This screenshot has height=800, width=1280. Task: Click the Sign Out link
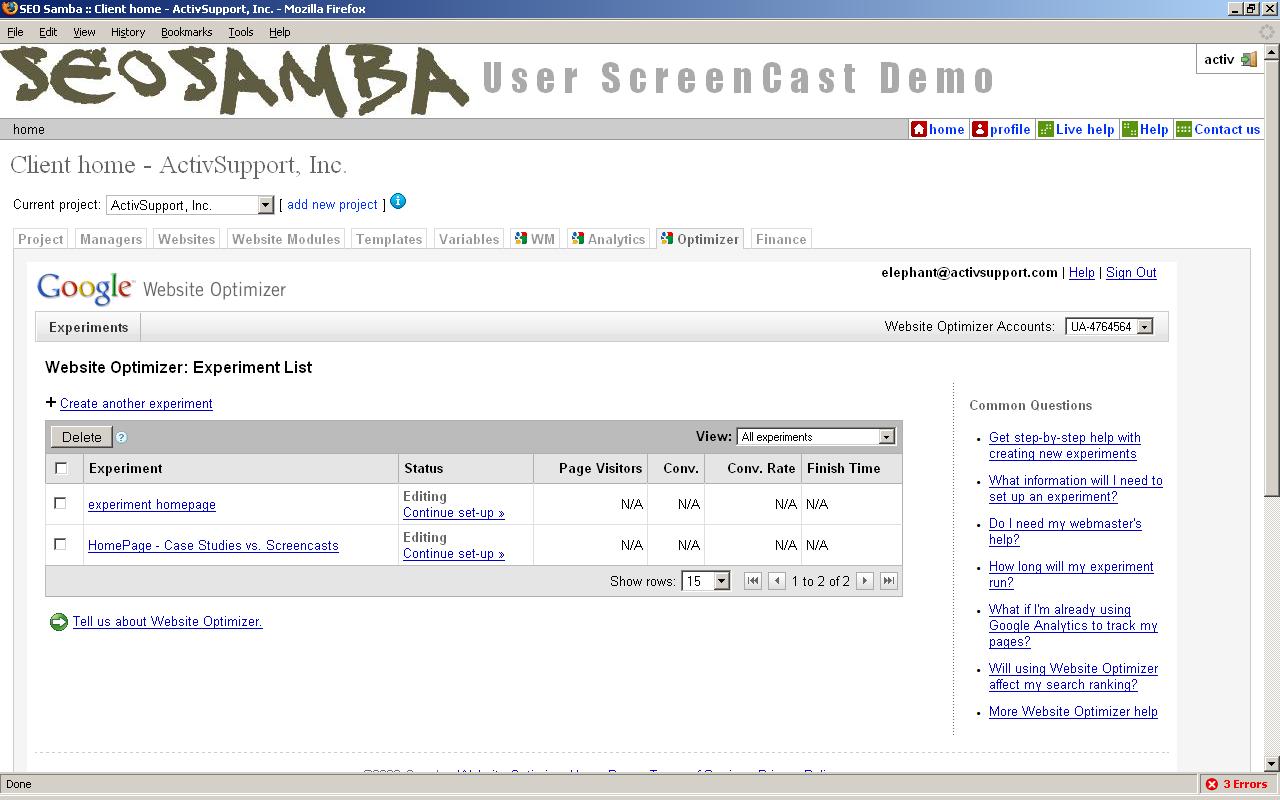tap(1131, 273)
